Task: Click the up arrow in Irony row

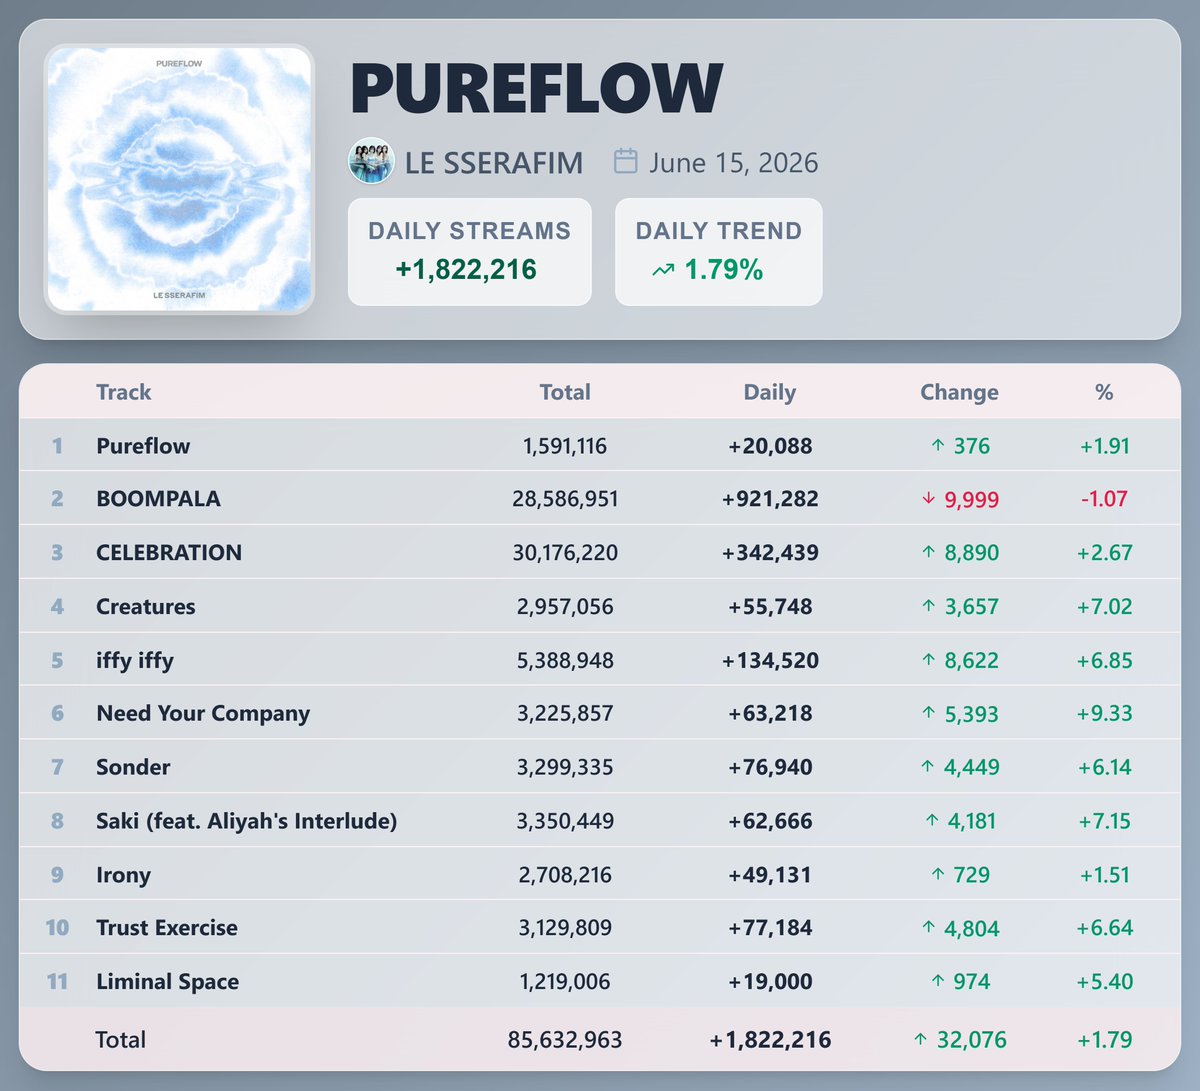Action: [x=937, y=875]
